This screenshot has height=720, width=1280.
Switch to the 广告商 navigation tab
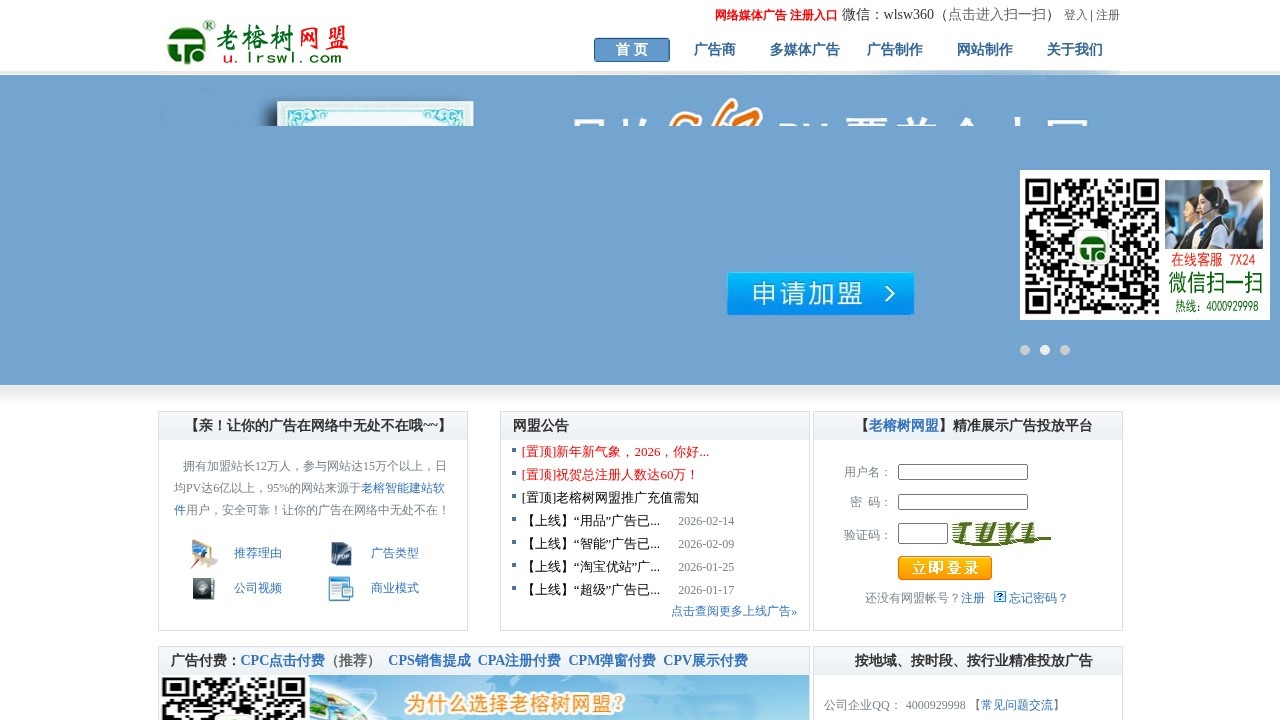point(714,49)
